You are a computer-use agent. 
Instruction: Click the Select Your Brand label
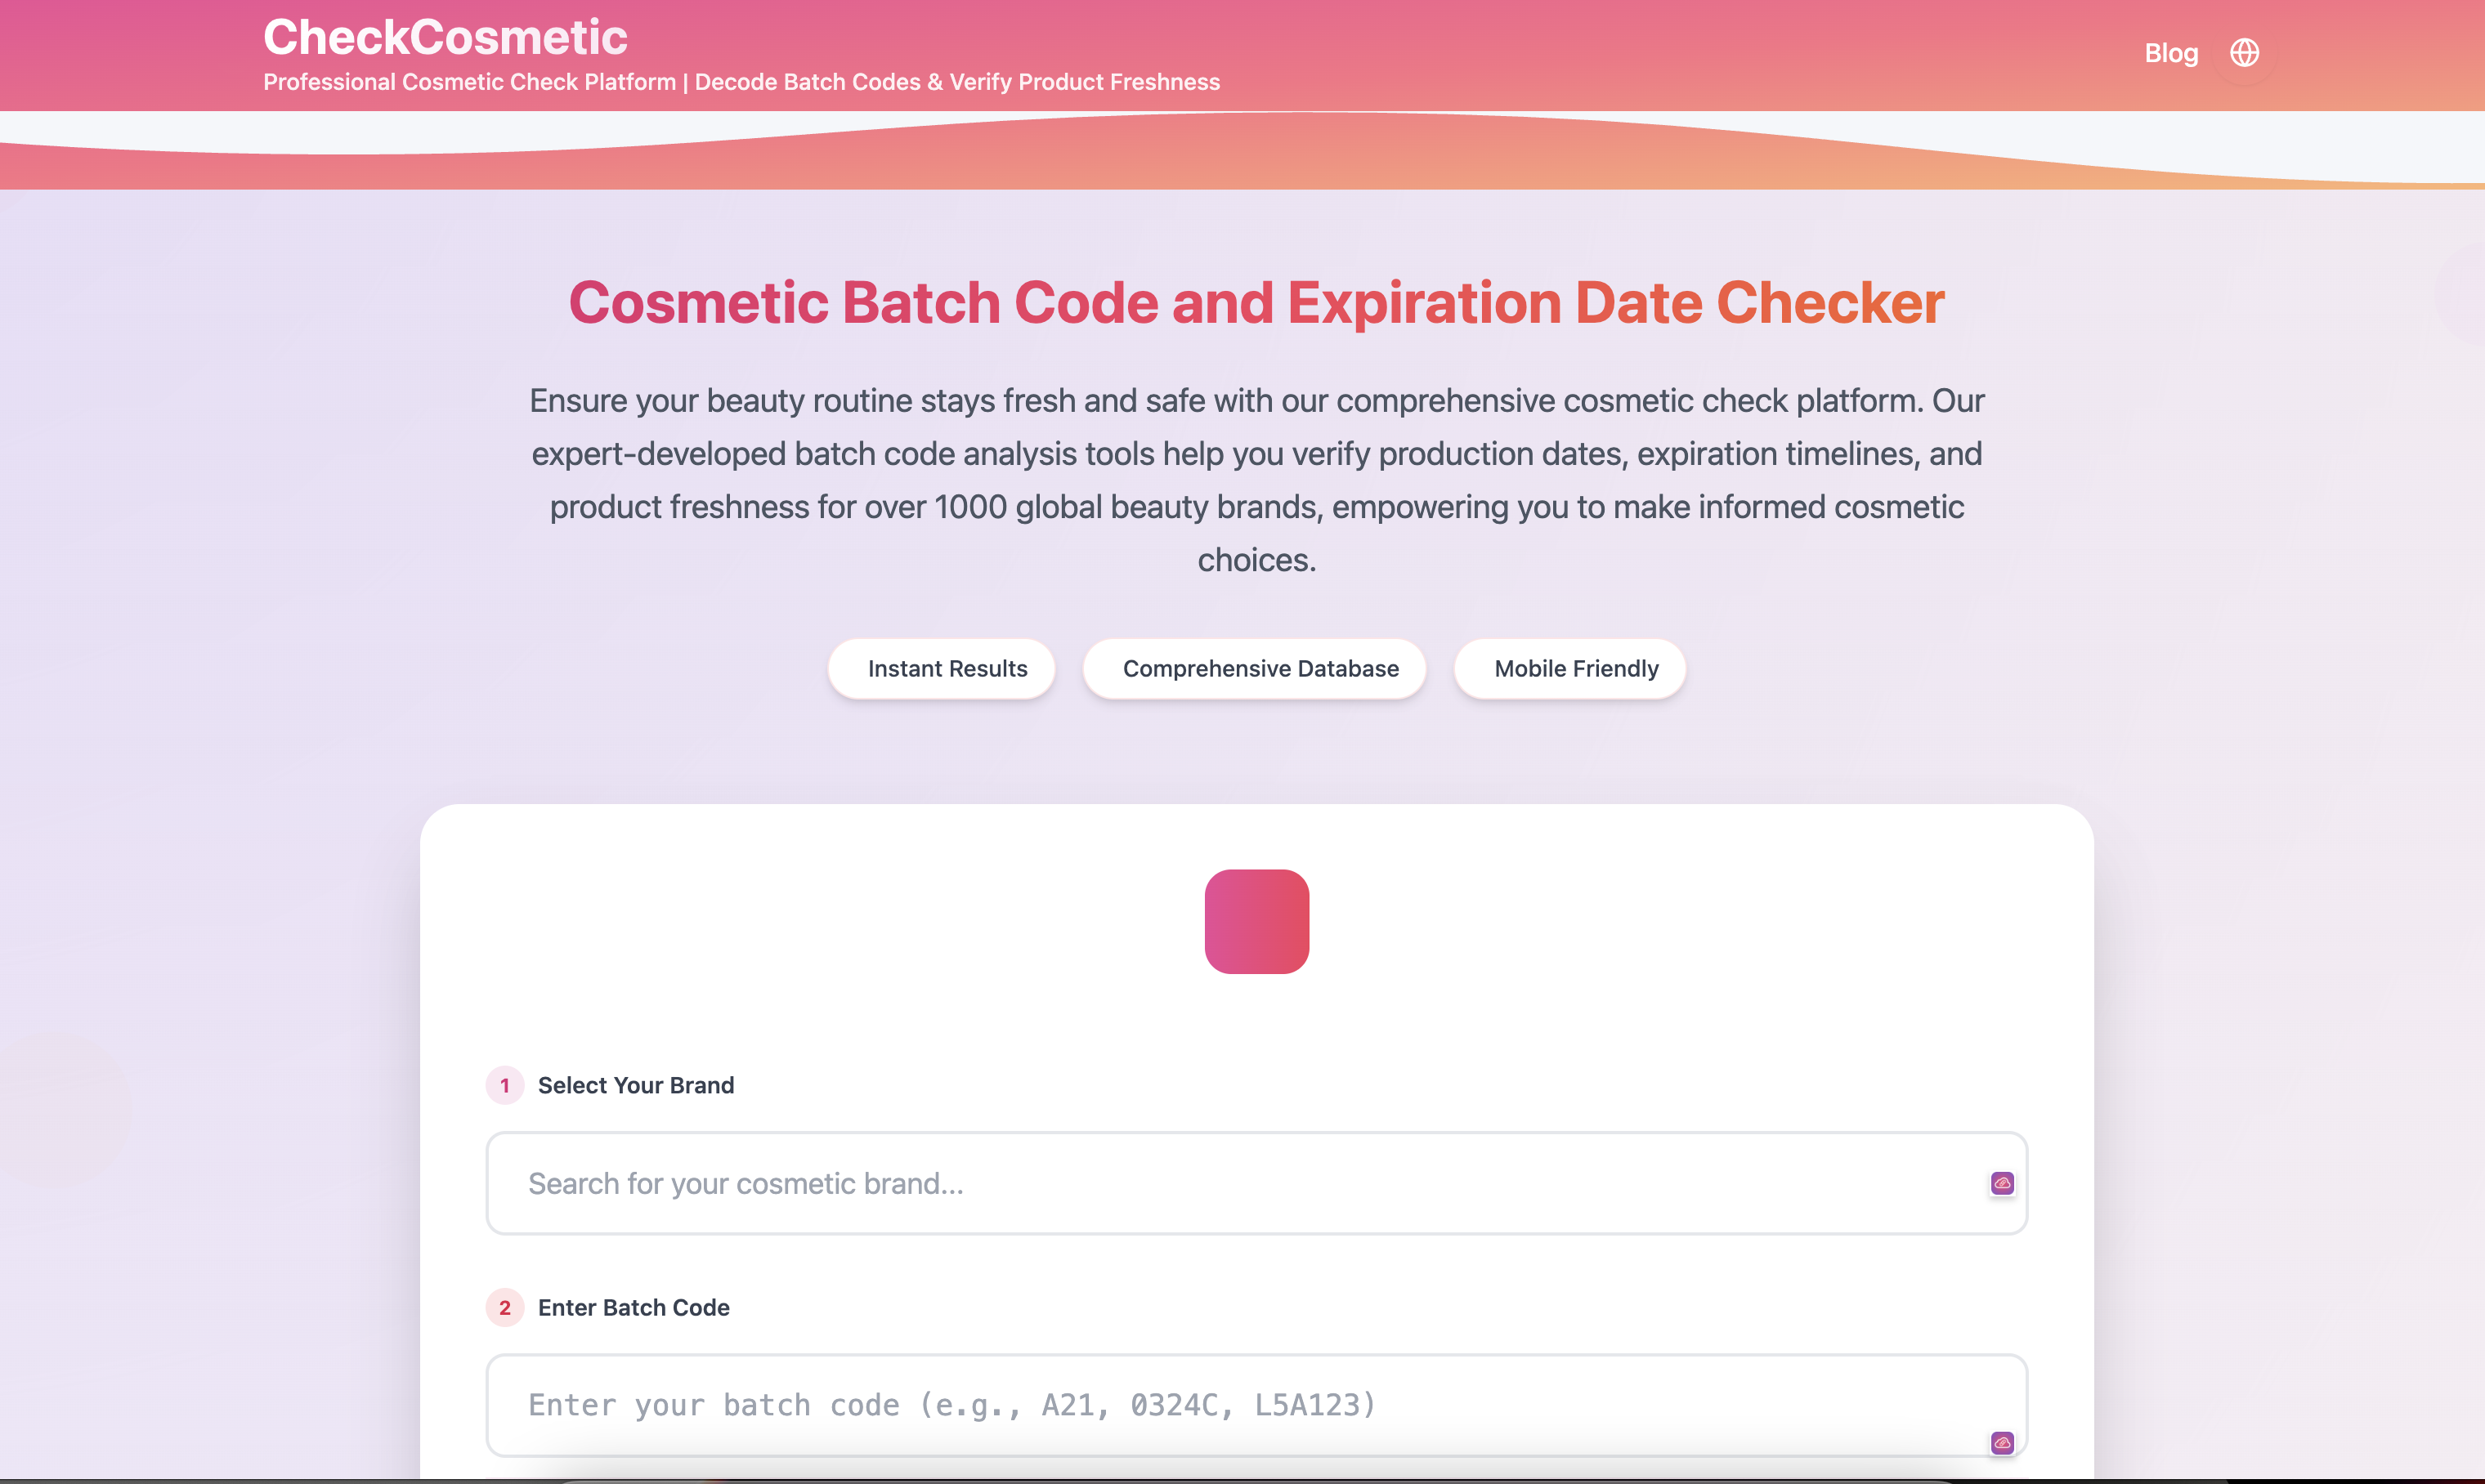(x=636, y=1085)
